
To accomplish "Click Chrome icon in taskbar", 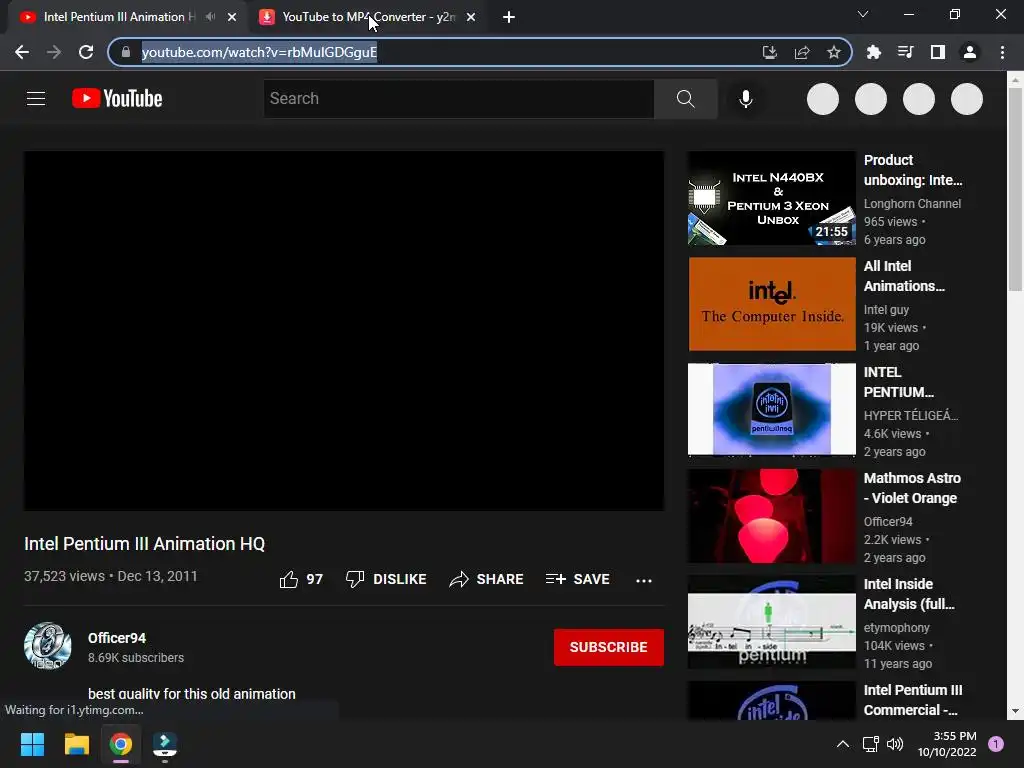I will pos(121,744).
